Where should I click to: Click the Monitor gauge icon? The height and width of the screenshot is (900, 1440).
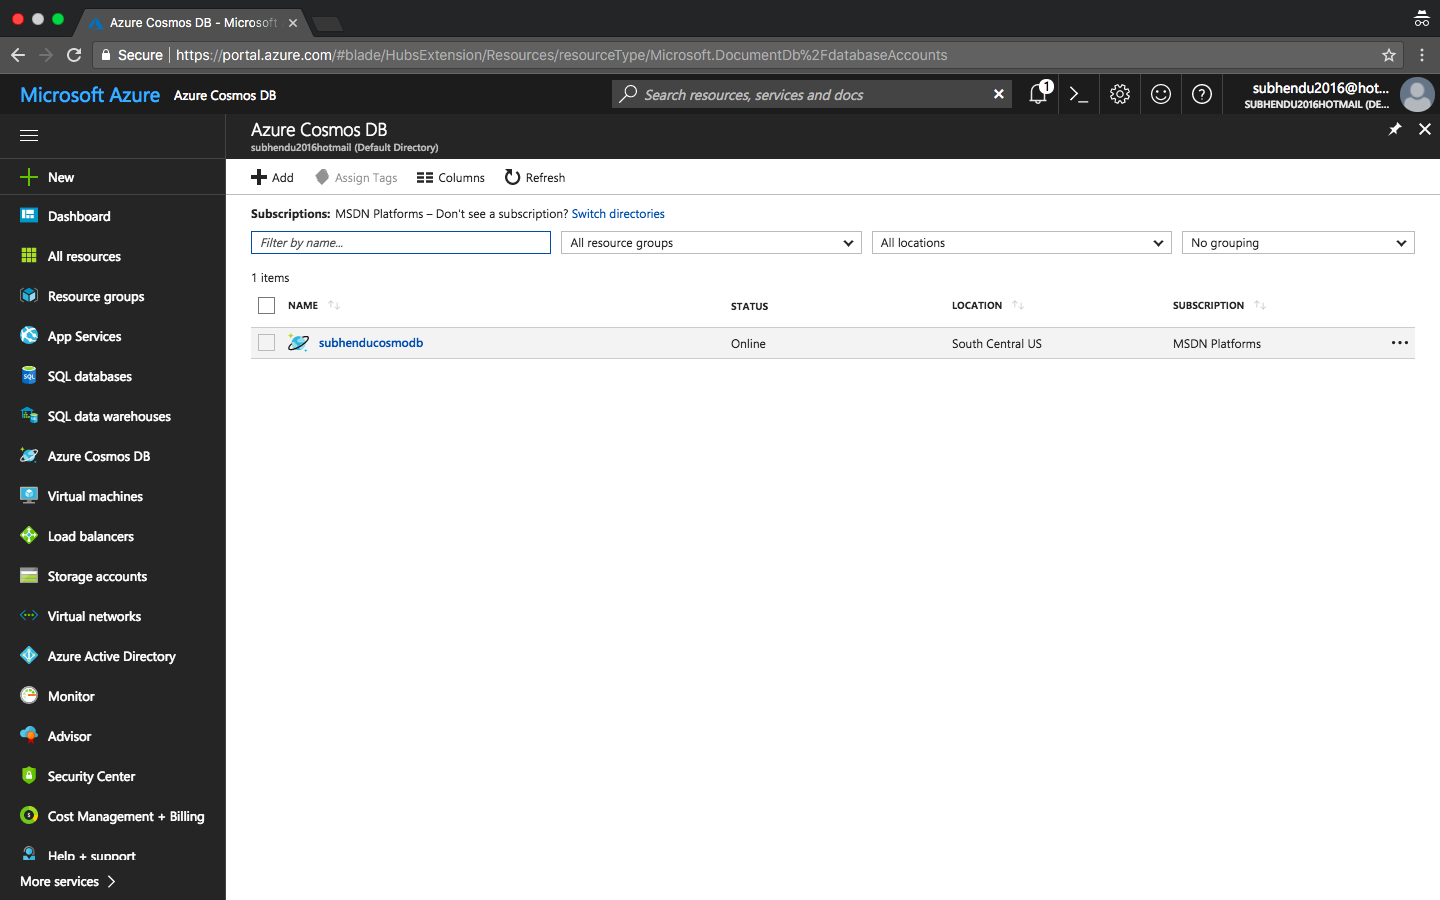tap(29, 696)
